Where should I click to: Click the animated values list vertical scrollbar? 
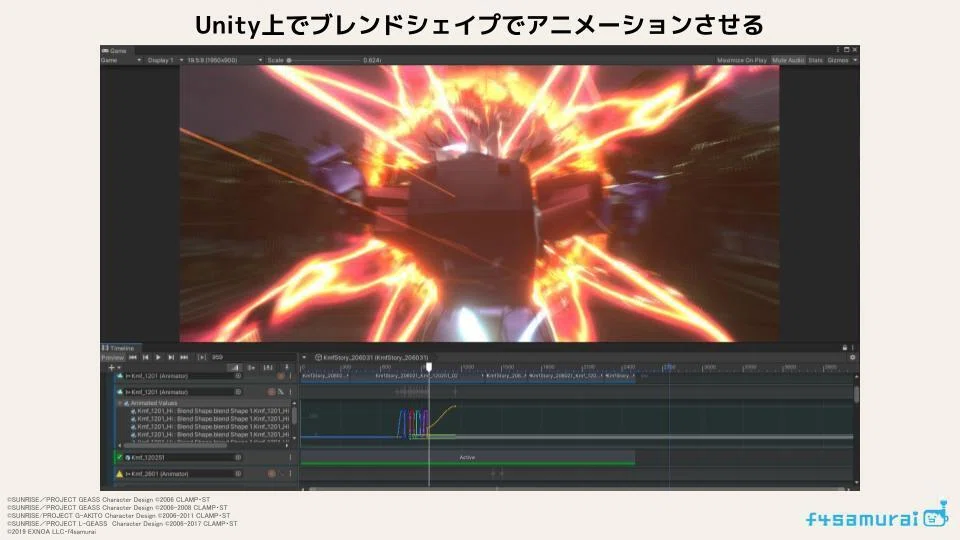294,416
